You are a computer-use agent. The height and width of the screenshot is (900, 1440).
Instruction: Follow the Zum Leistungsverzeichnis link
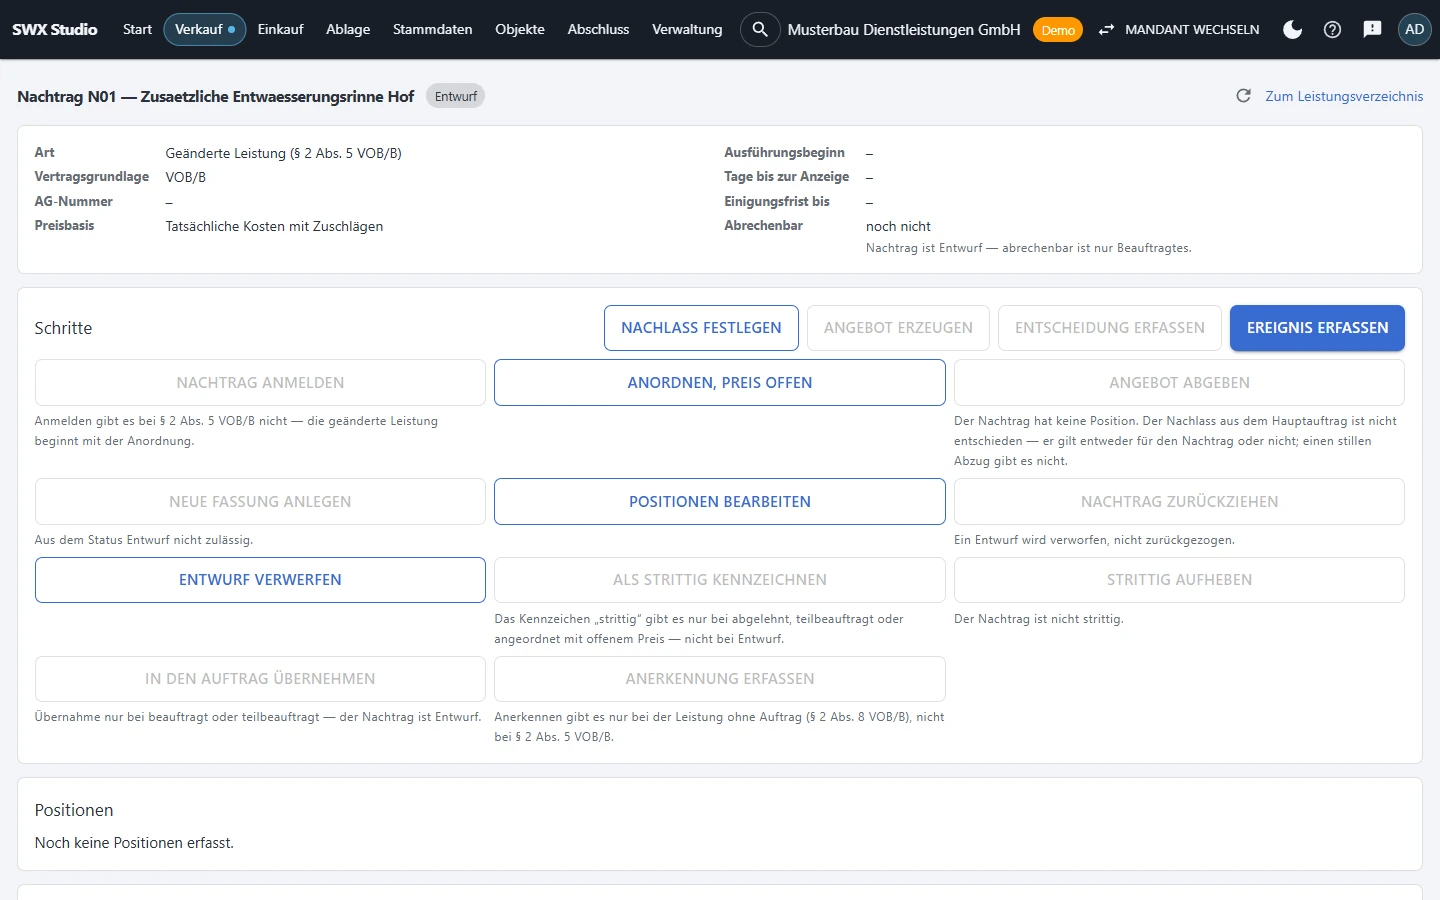pyautogui.click(x=1344, y=96)
